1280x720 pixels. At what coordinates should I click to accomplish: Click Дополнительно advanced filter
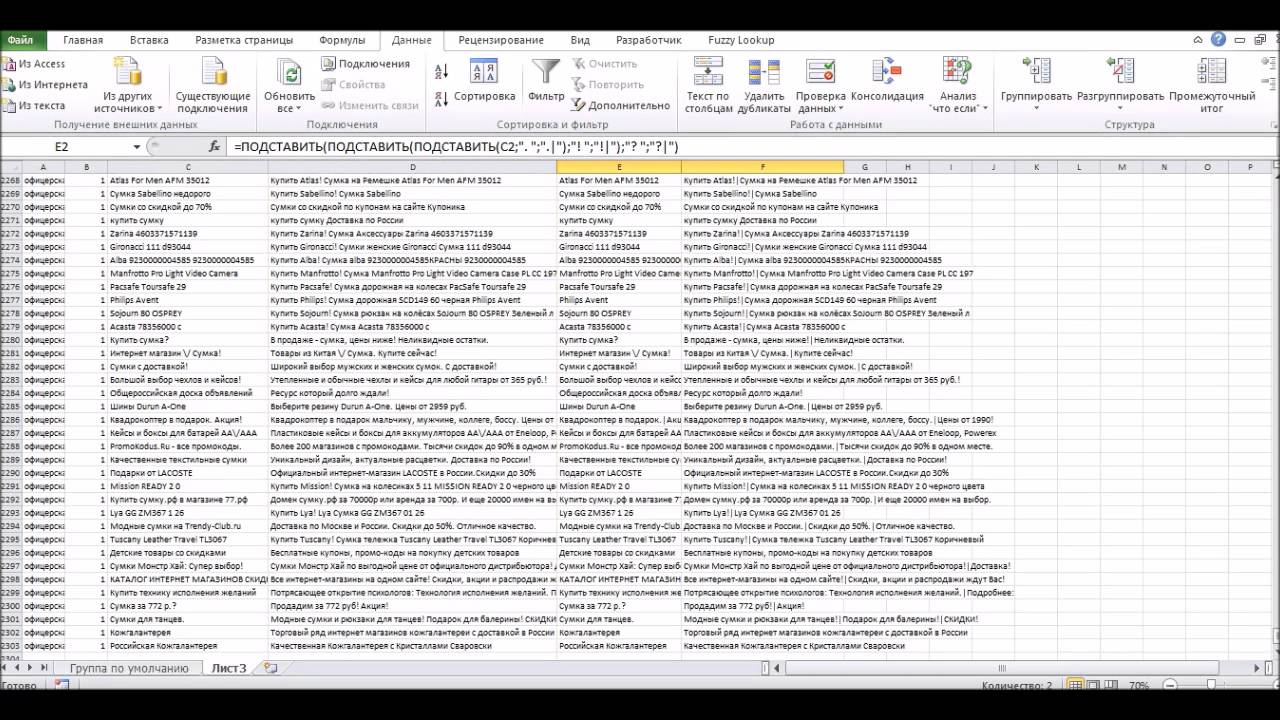(621, 105)
